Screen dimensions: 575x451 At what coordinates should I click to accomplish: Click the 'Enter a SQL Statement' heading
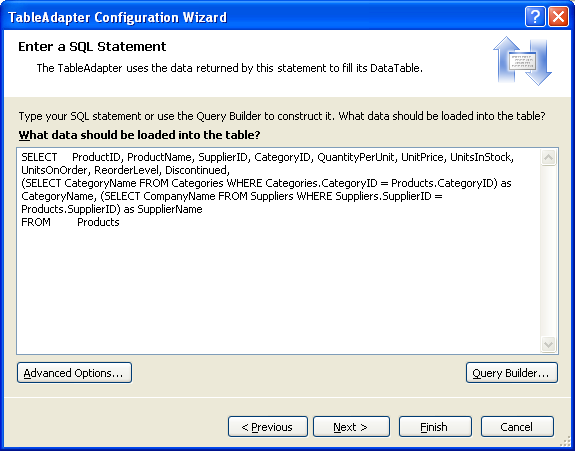click(92, 47)
